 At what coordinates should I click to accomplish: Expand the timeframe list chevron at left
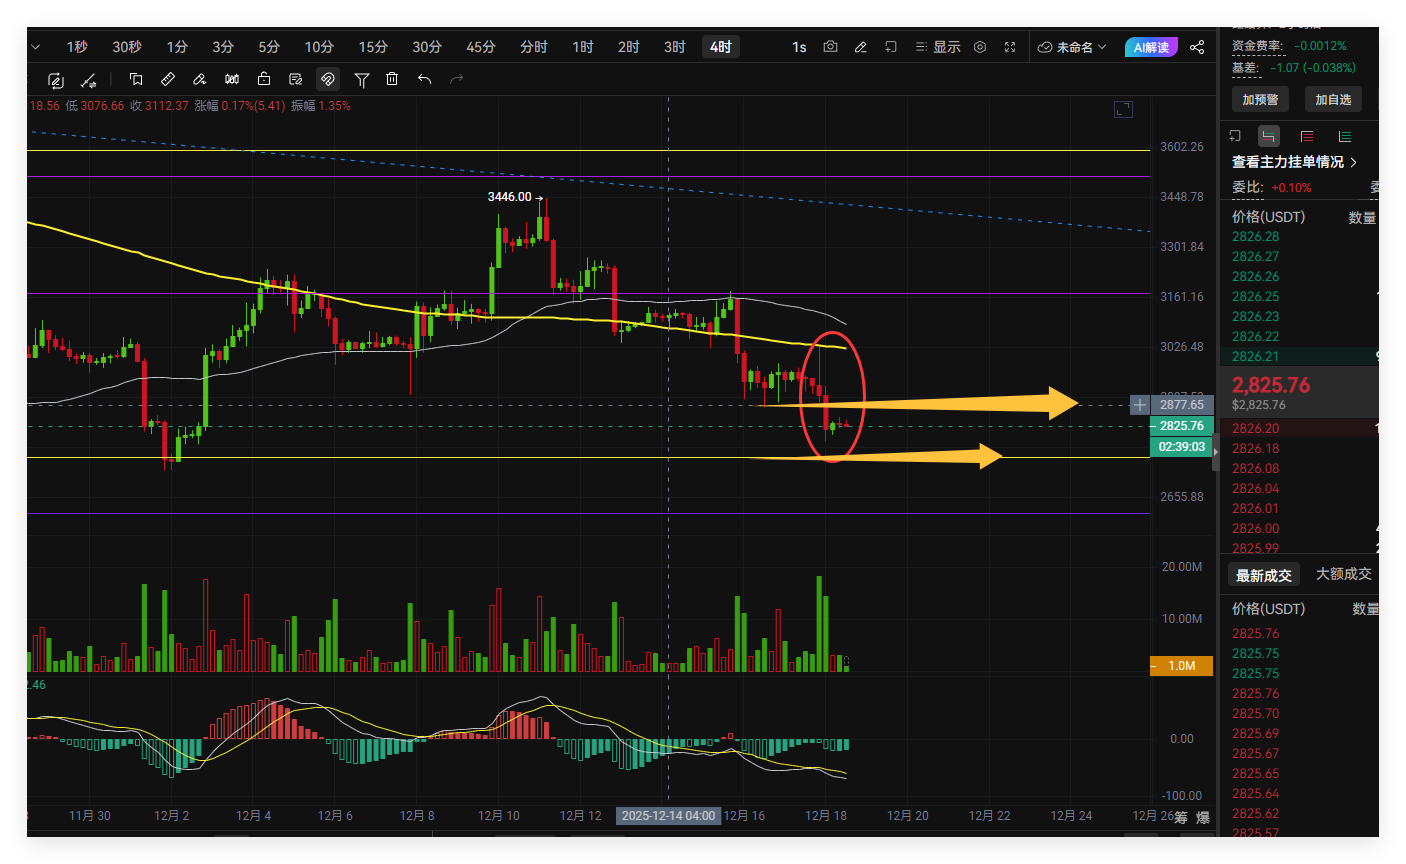[36, 47]
